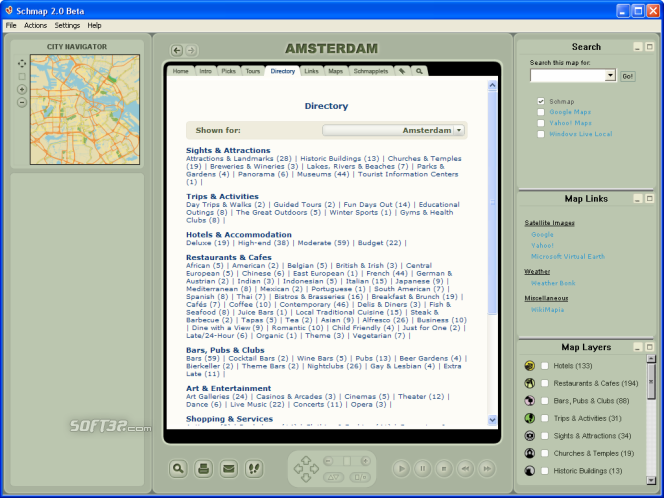Pan map down with the down arrow
The image size is (664, 498).
click(306, 478)
